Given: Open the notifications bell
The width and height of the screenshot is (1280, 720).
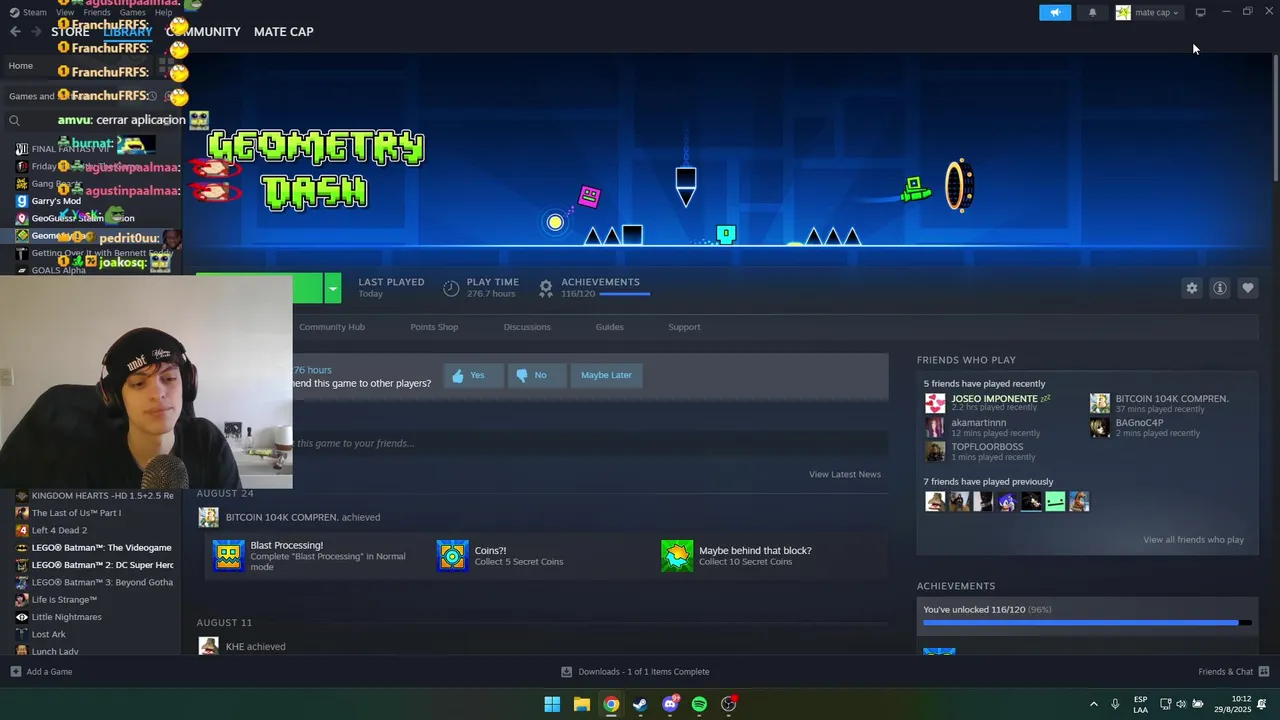Looking at the screenshot, I should [1092, 12].
